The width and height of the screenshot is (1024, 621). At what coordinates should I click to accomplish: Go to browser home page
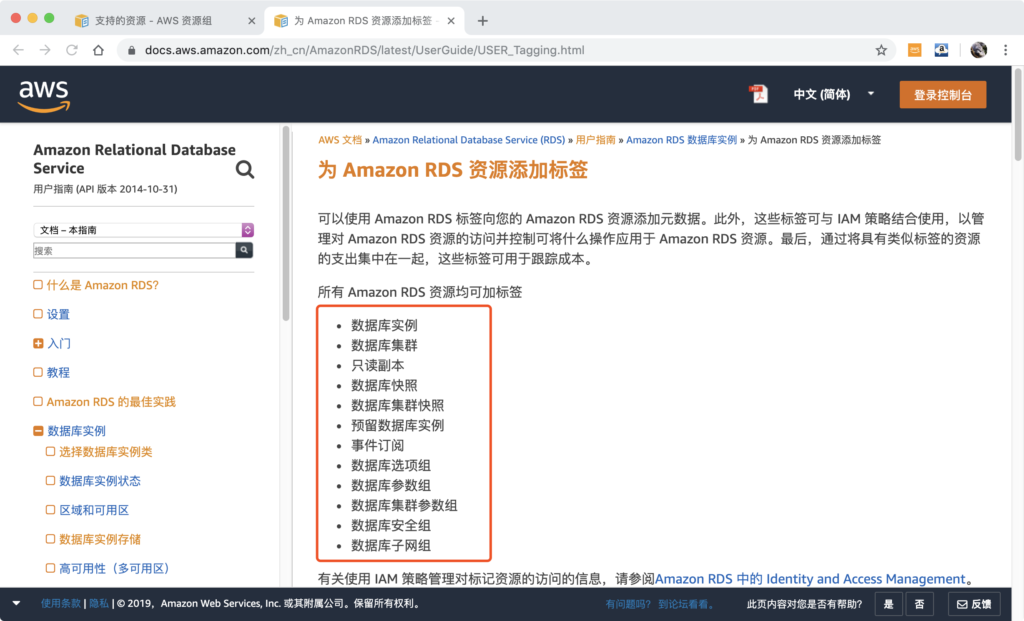[99, 50]
